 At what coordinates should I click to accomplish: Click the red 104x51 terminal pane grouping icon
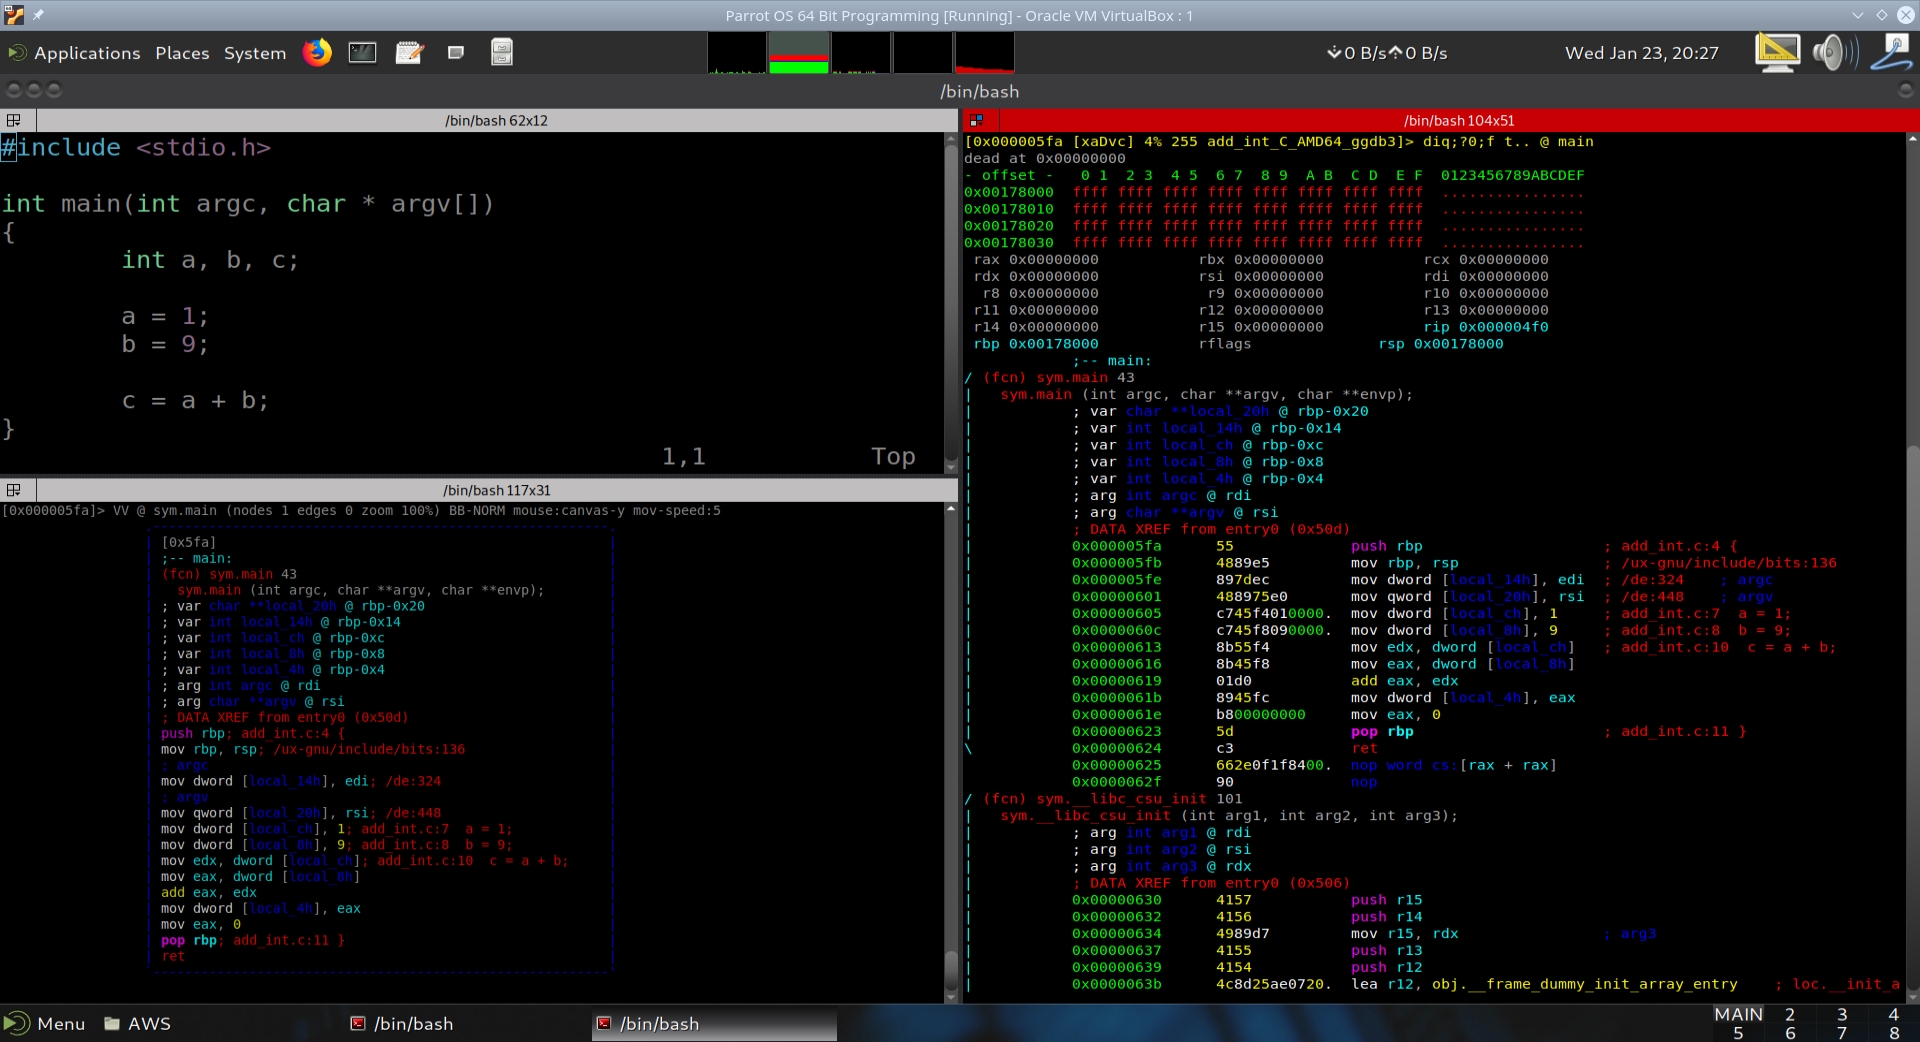[x=976, y=121]
